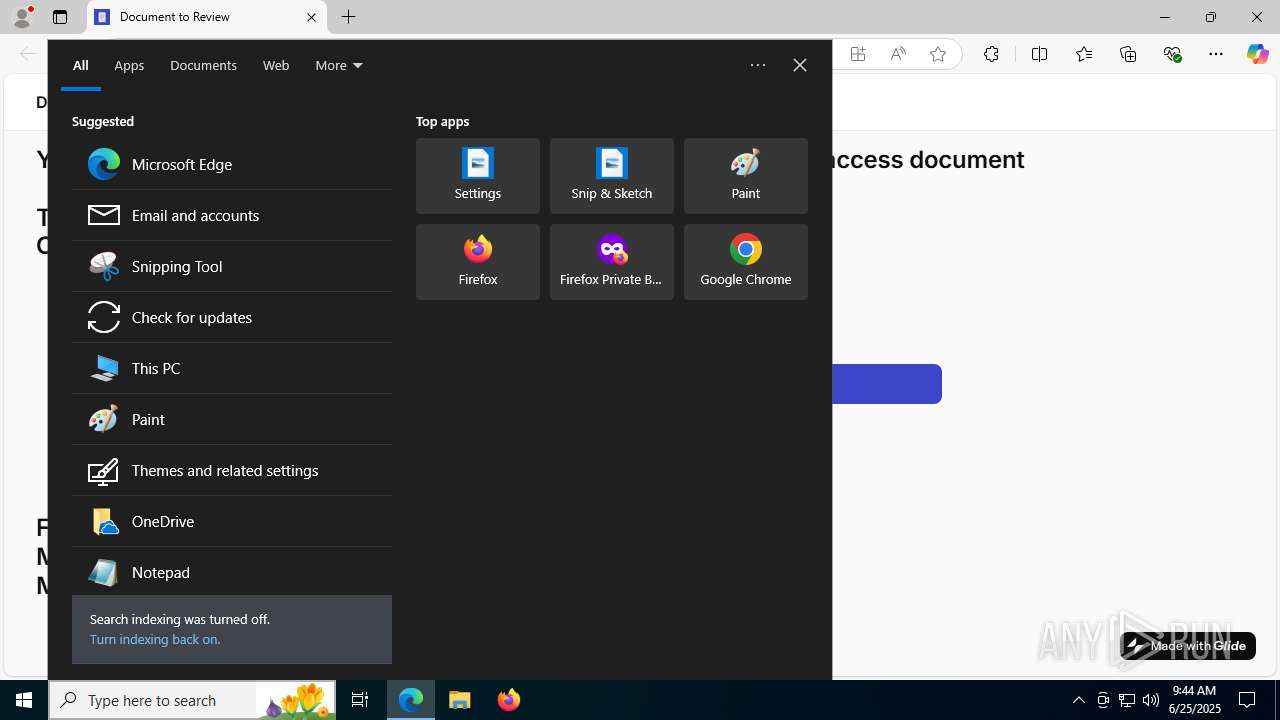Open Copilot sidebar in Edge
The image size is (1280, 720).
coord(1257,54)
